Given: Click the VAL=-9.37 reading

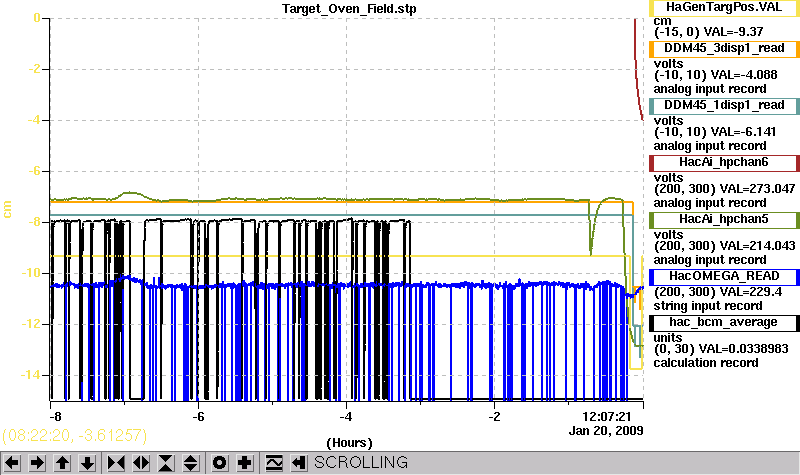Looking at the screenshot, I should pos(734,32).
